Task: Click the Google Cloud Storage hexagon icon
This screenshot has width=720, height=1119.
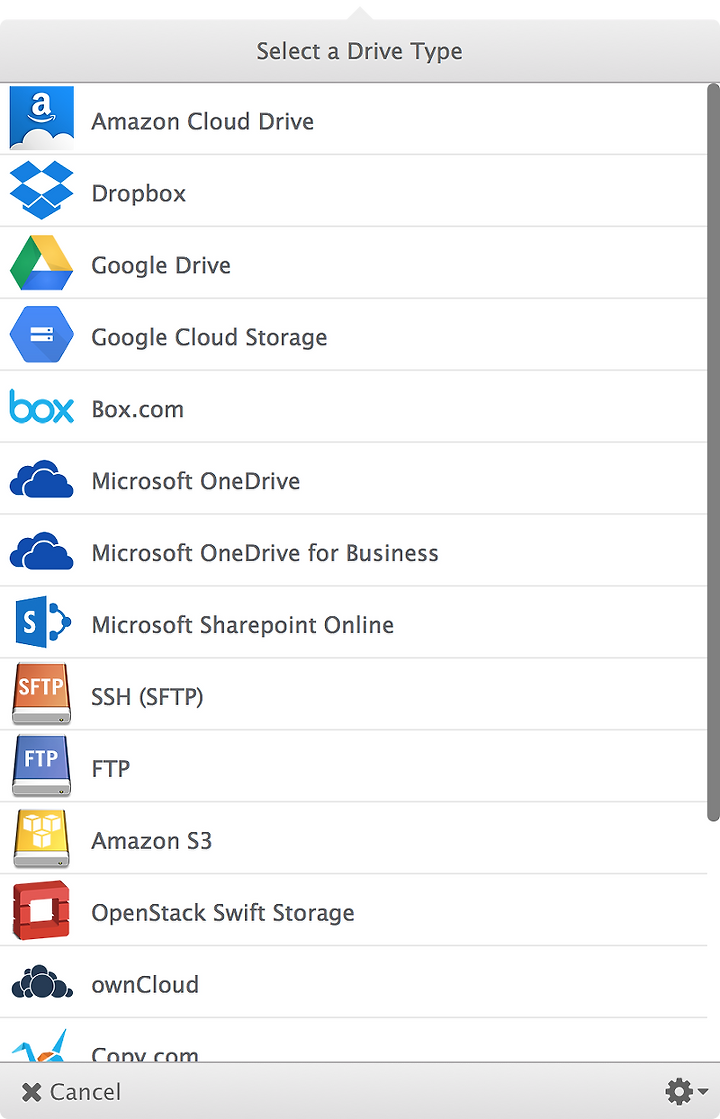Action: point(41,334)
